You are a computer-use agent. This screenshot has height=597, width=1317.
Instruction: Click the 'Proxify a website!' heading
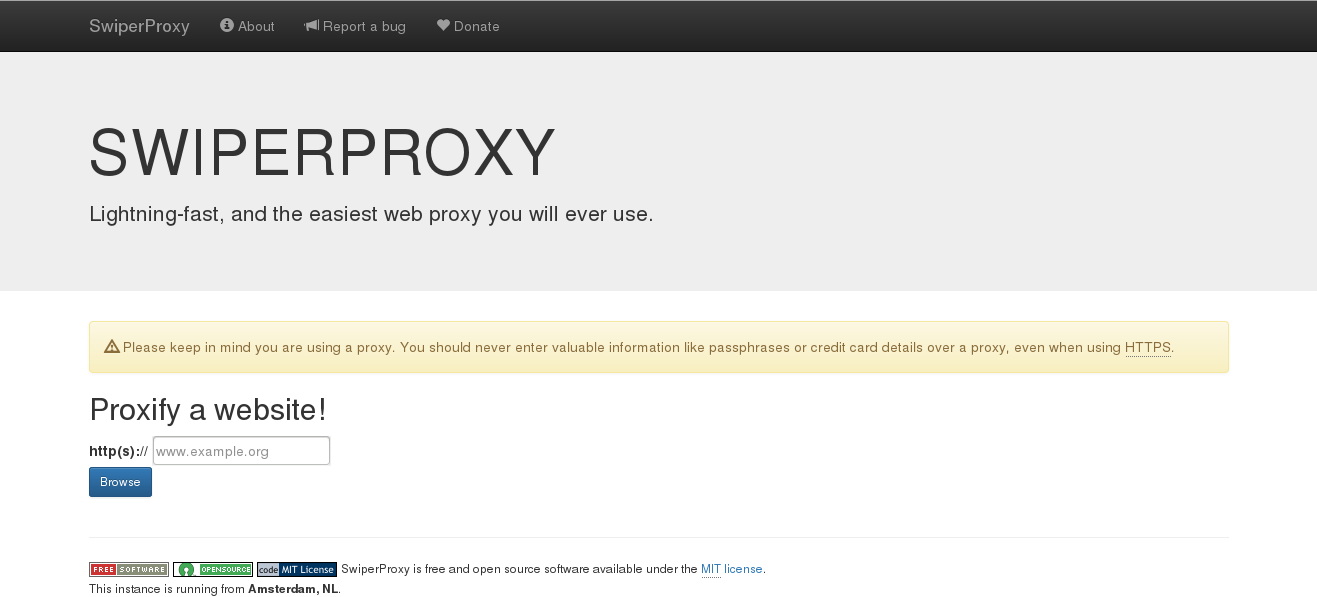tap(208, 410)
